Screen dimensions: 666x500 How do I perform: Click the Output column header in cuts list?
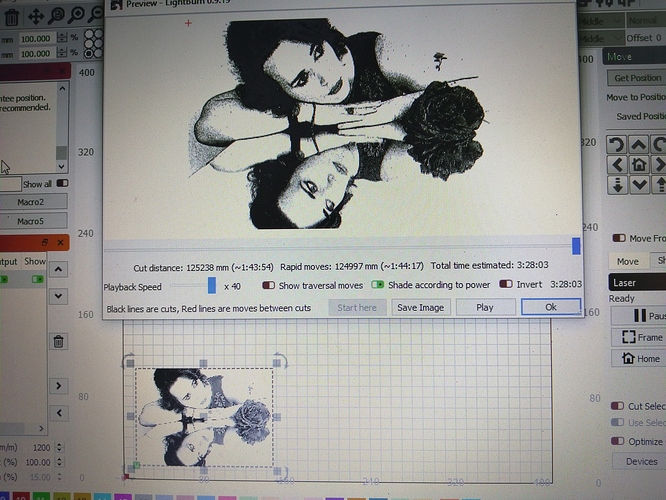click(x=9, y=261)
